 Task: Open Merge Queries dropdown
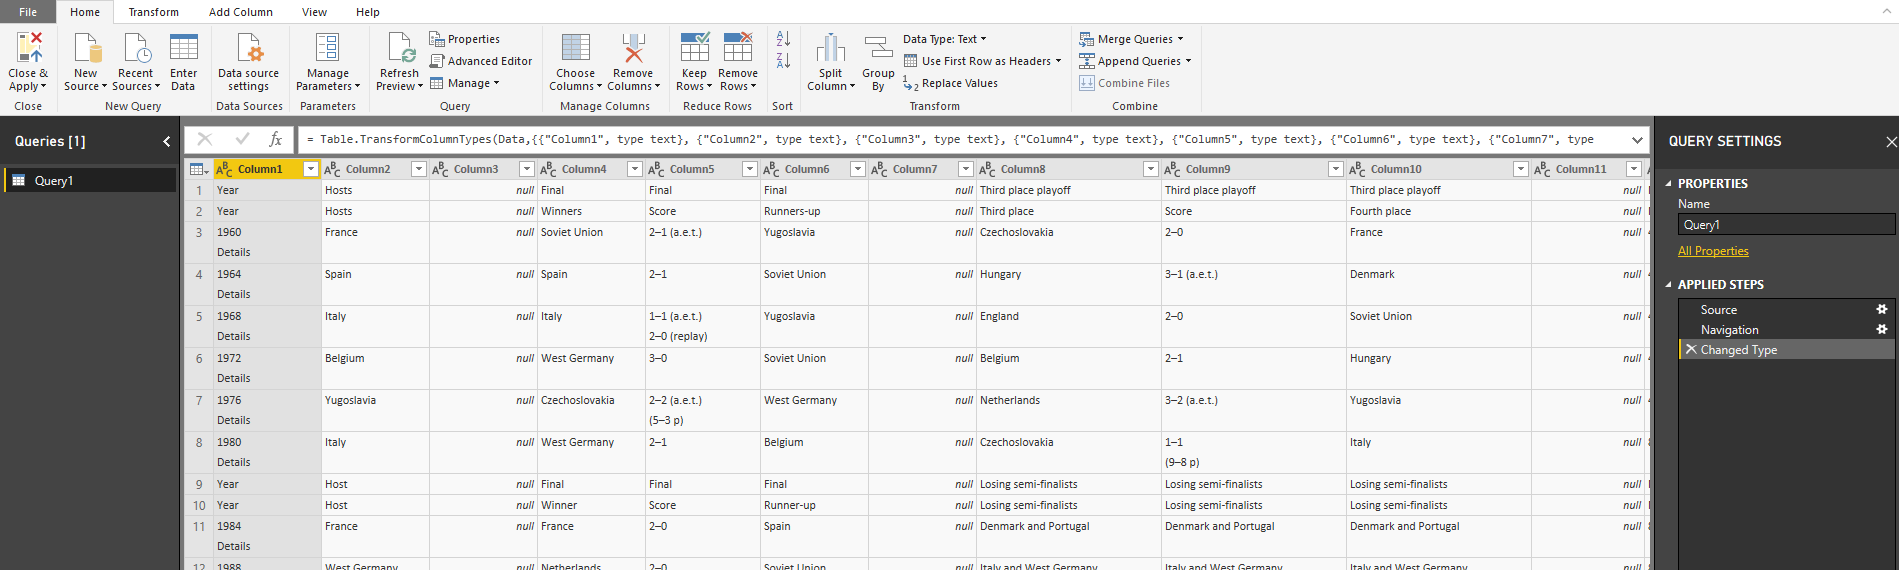[1131, 39]
